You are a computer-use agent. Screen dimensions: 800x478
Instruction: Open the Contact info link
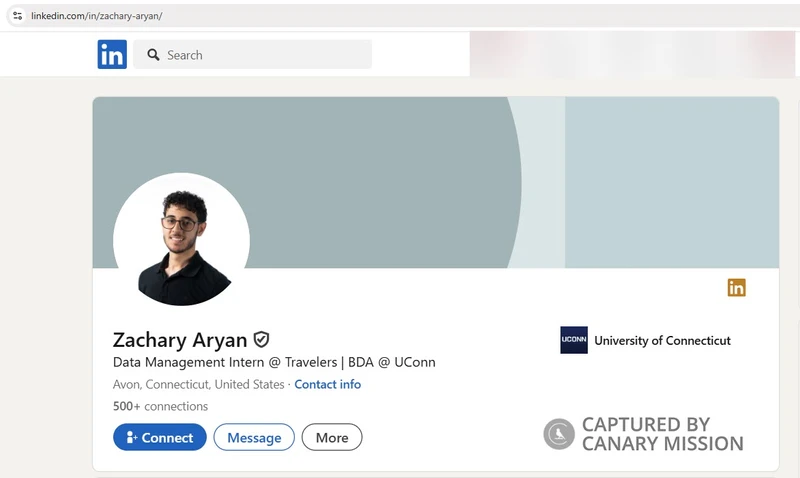point(328,384)
